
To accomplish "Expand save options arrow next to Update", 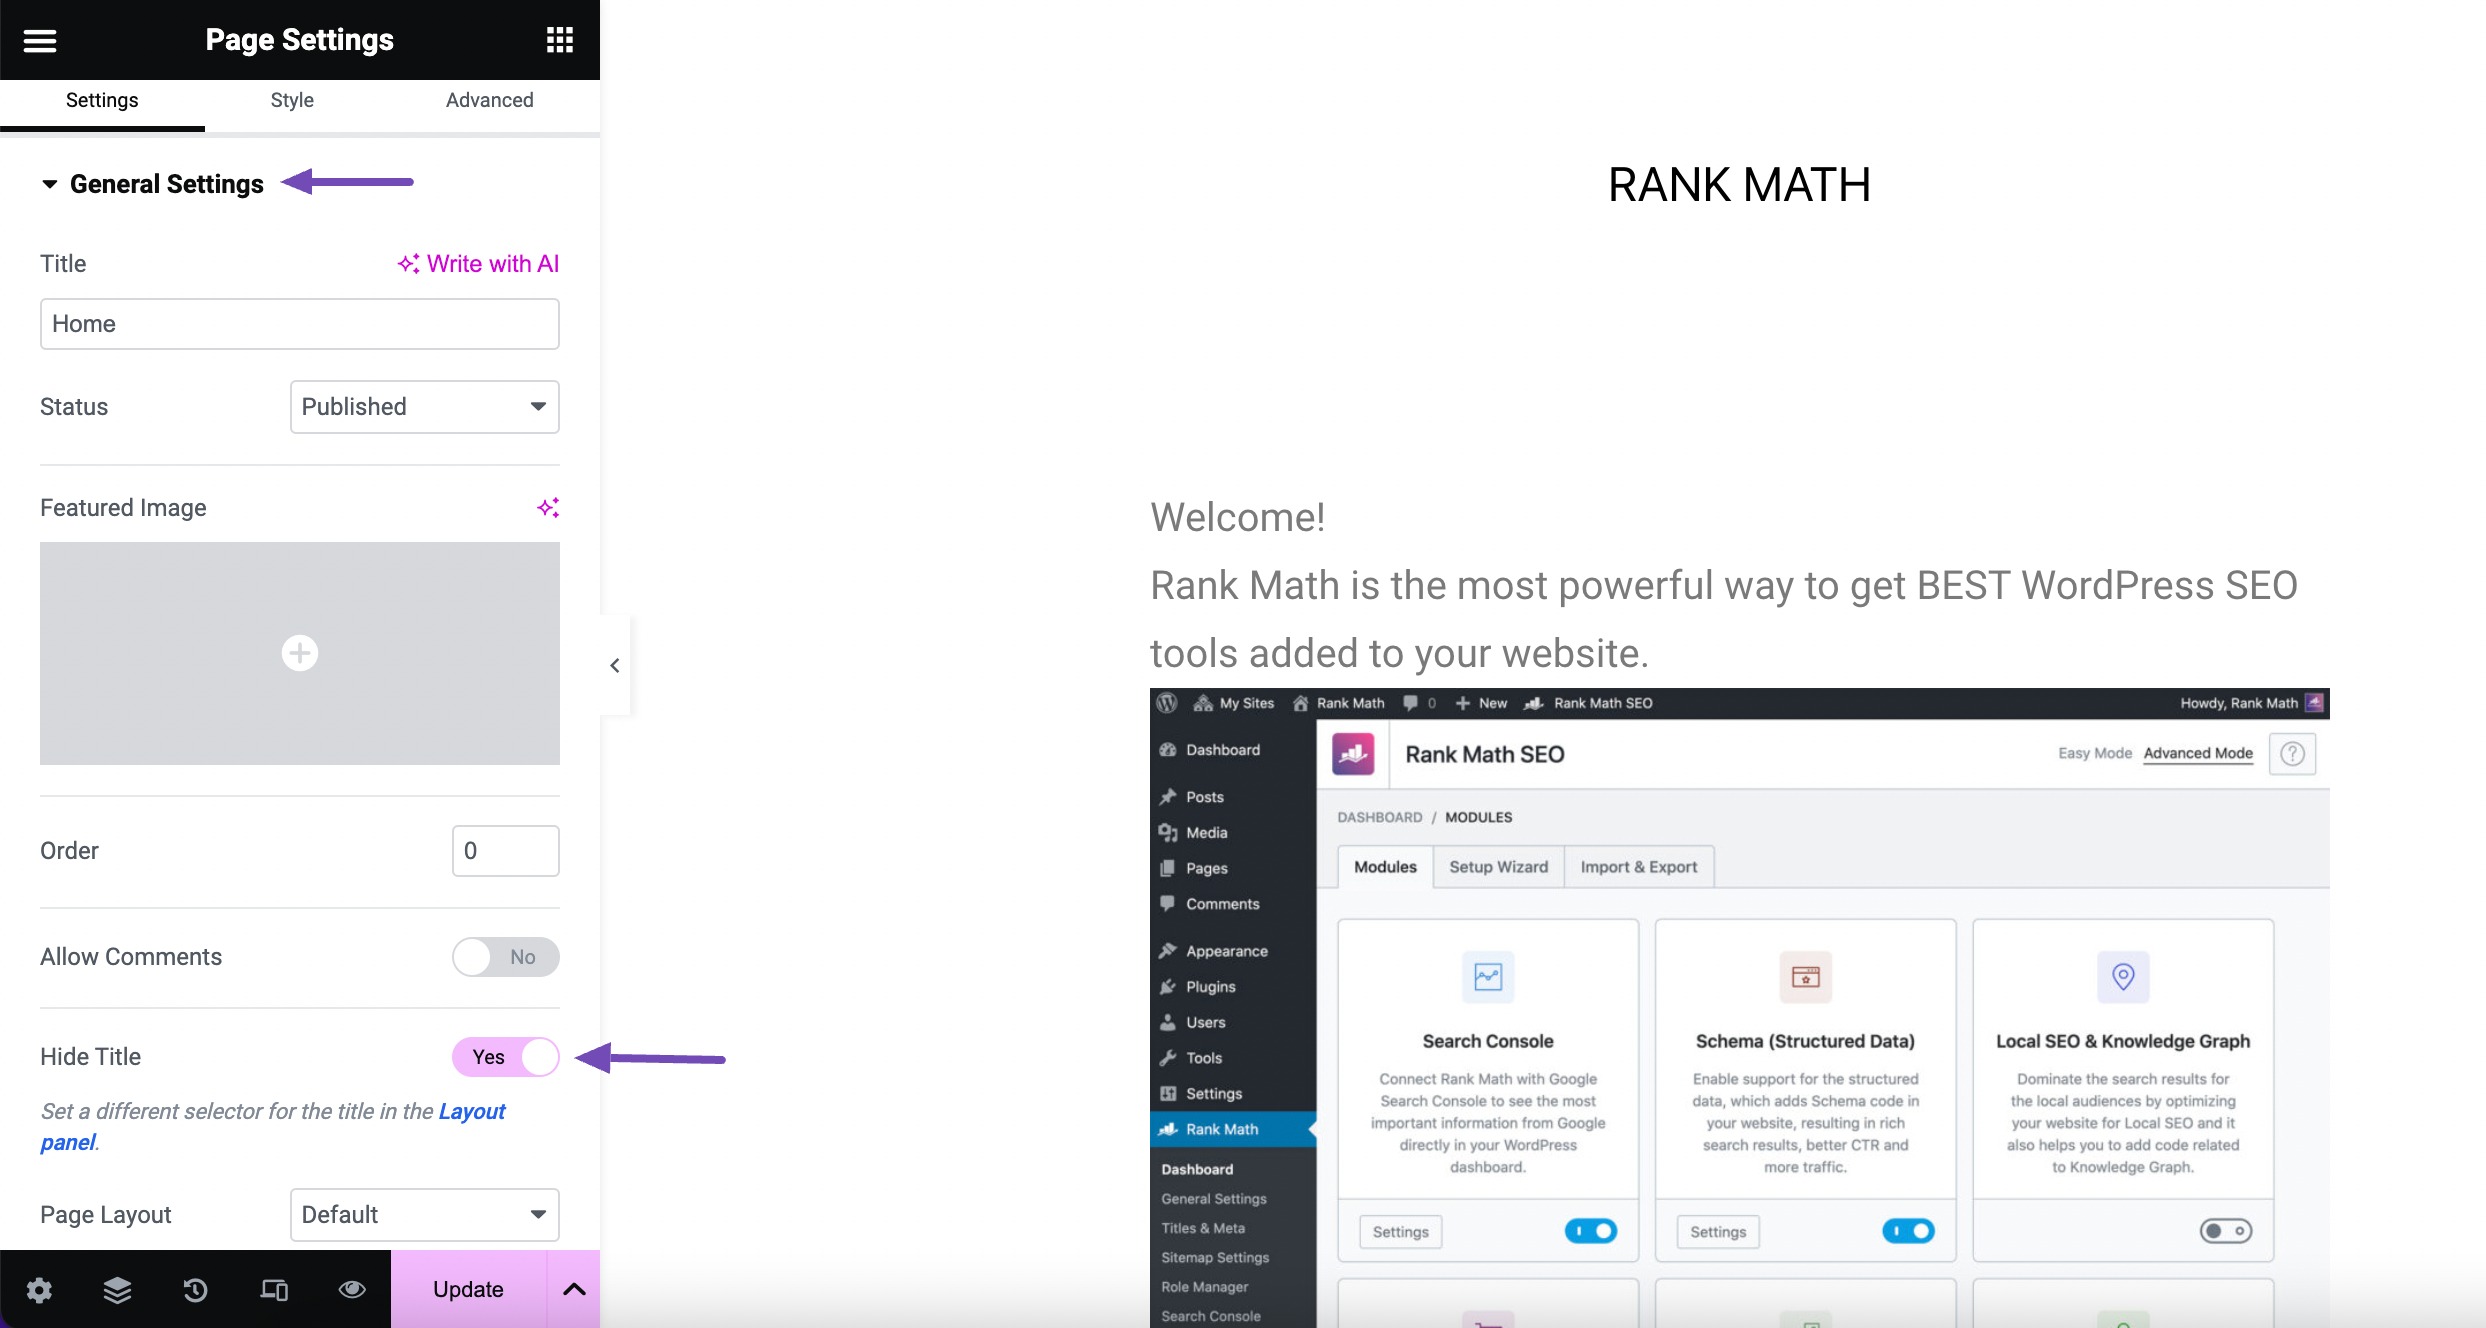I will click(x=574, y=1290).
